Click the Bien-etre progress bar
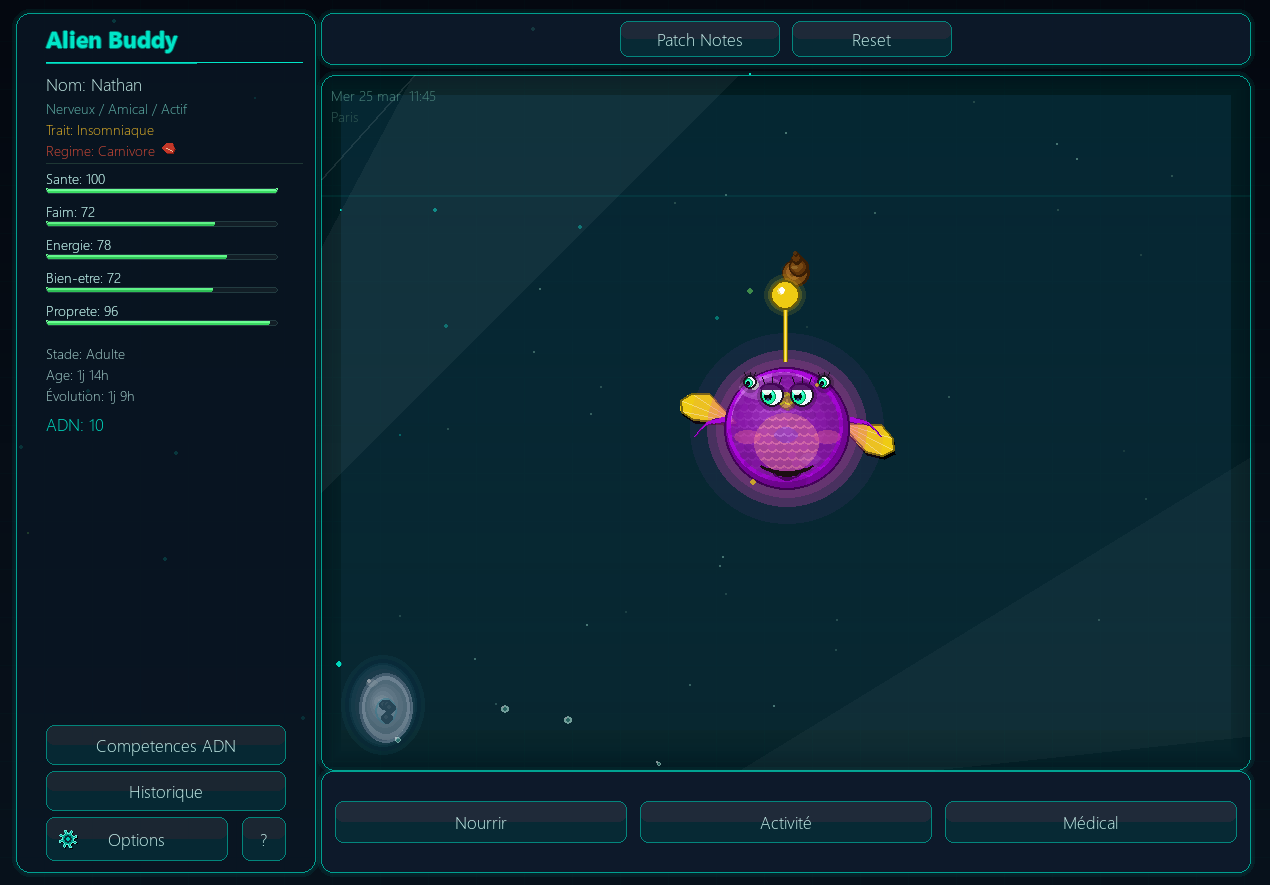The height and width of the screenshot is (885, 1270). coord(162,289)
